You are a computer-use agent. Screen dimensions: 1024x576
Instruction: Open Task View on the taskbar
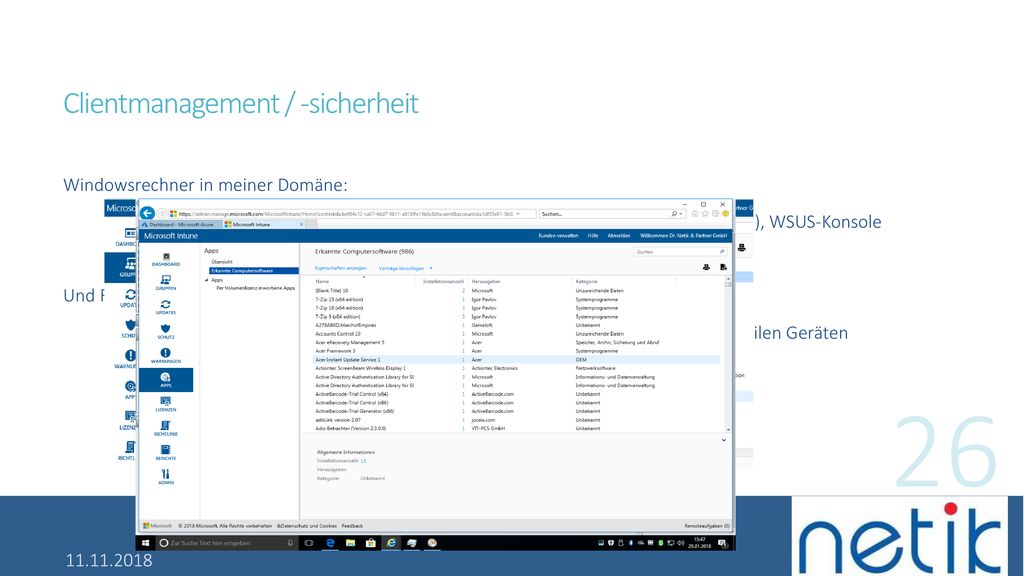pos(309,543)
